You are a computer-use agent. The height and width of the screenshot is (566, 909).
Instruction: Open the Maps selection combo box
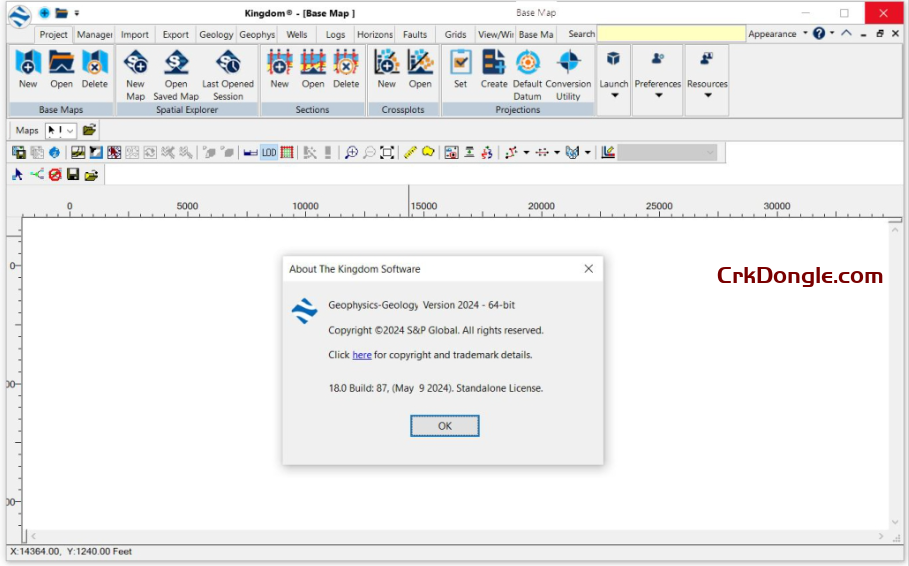(61, 130)
